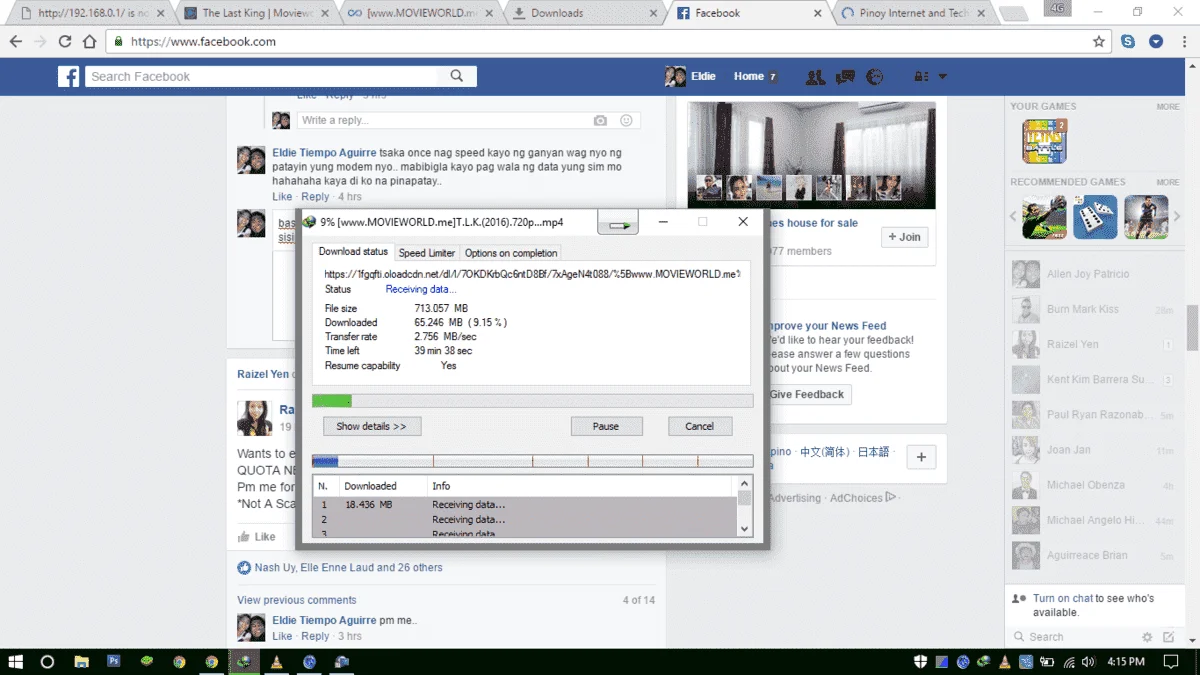1200x675 pixels.
Task: Click Home link in Facebook bar
Action: click(x=749, y=76)
